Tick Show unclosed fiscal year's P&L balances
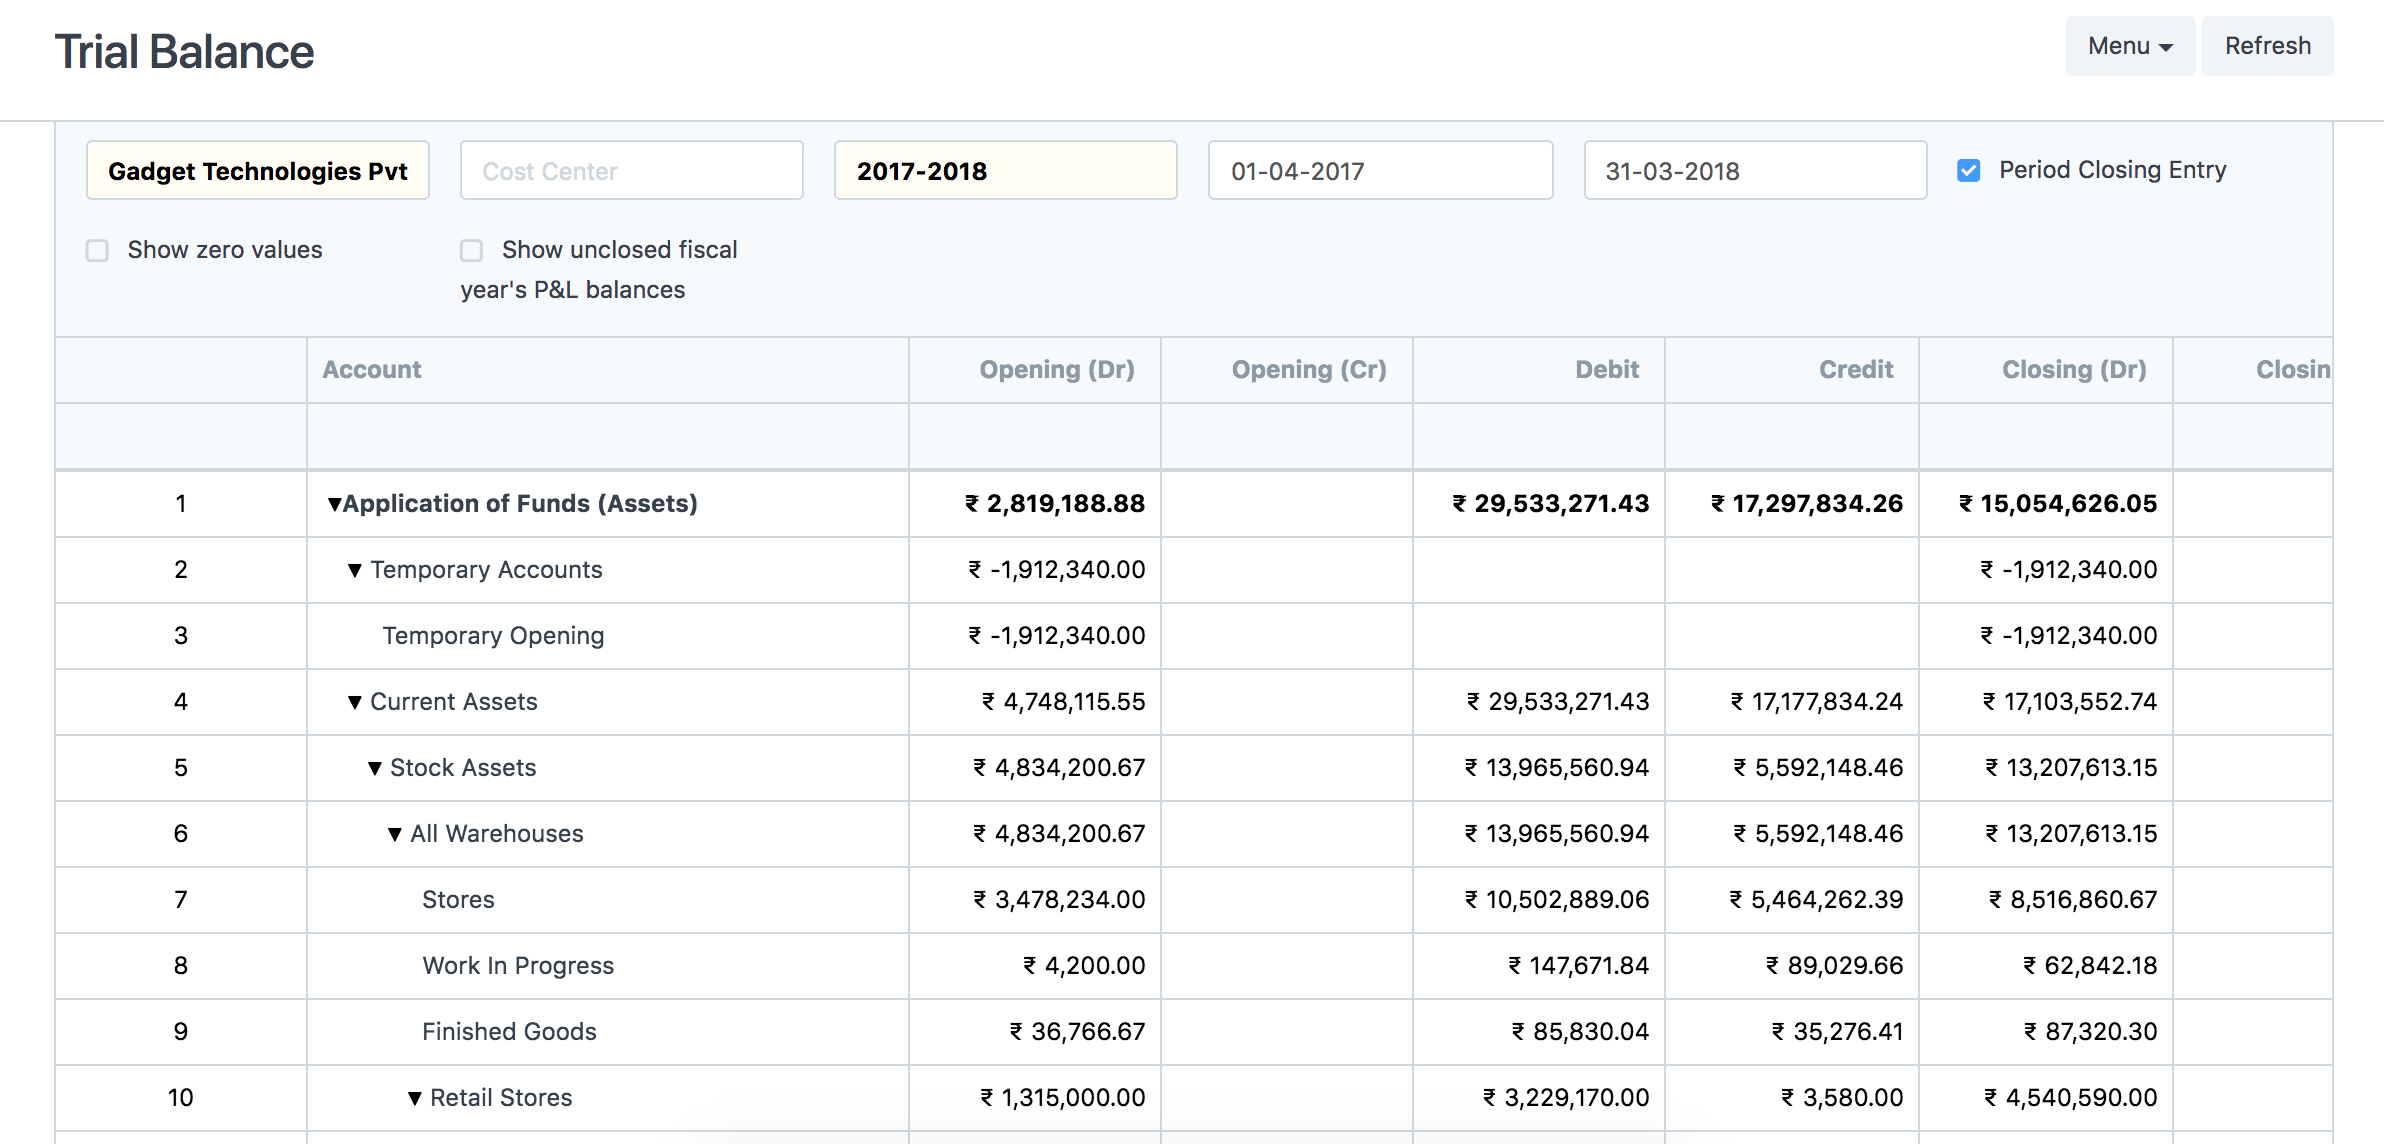2384x1144 pixels. [x=471, y=250]
